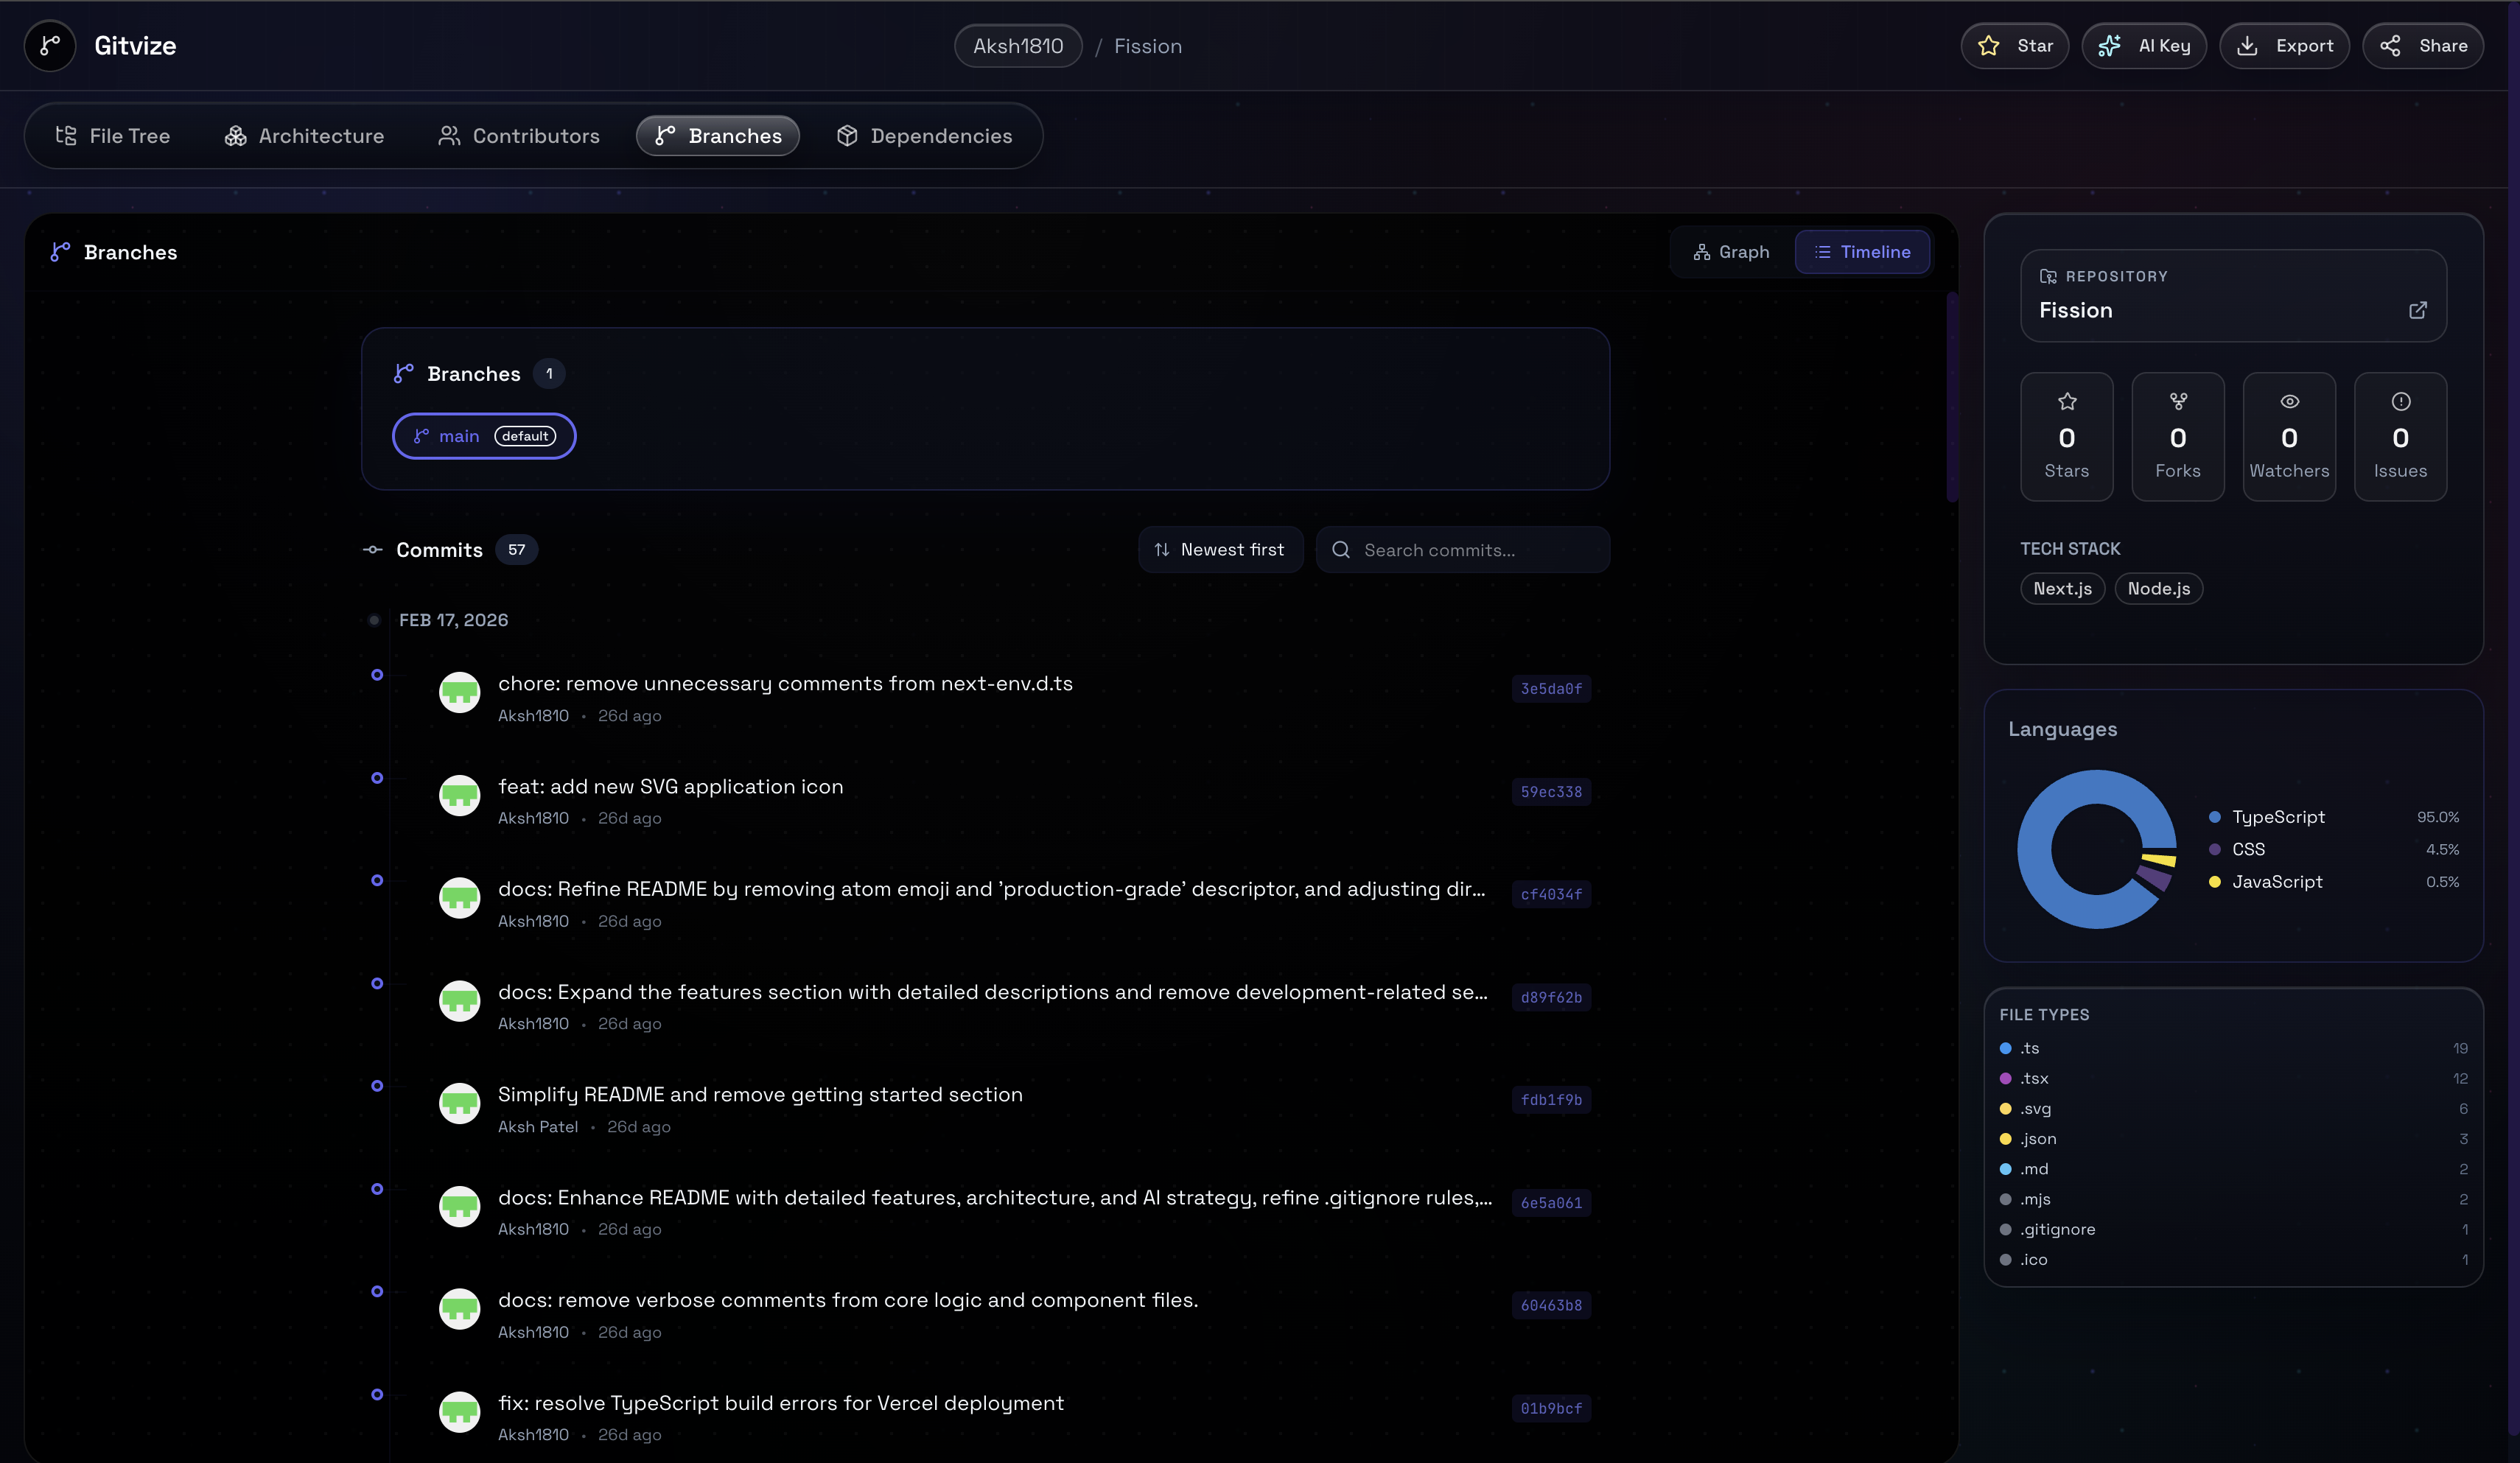
Task: Switch to Graph view
Action: pyautogui.click(x=1732, y=252)
